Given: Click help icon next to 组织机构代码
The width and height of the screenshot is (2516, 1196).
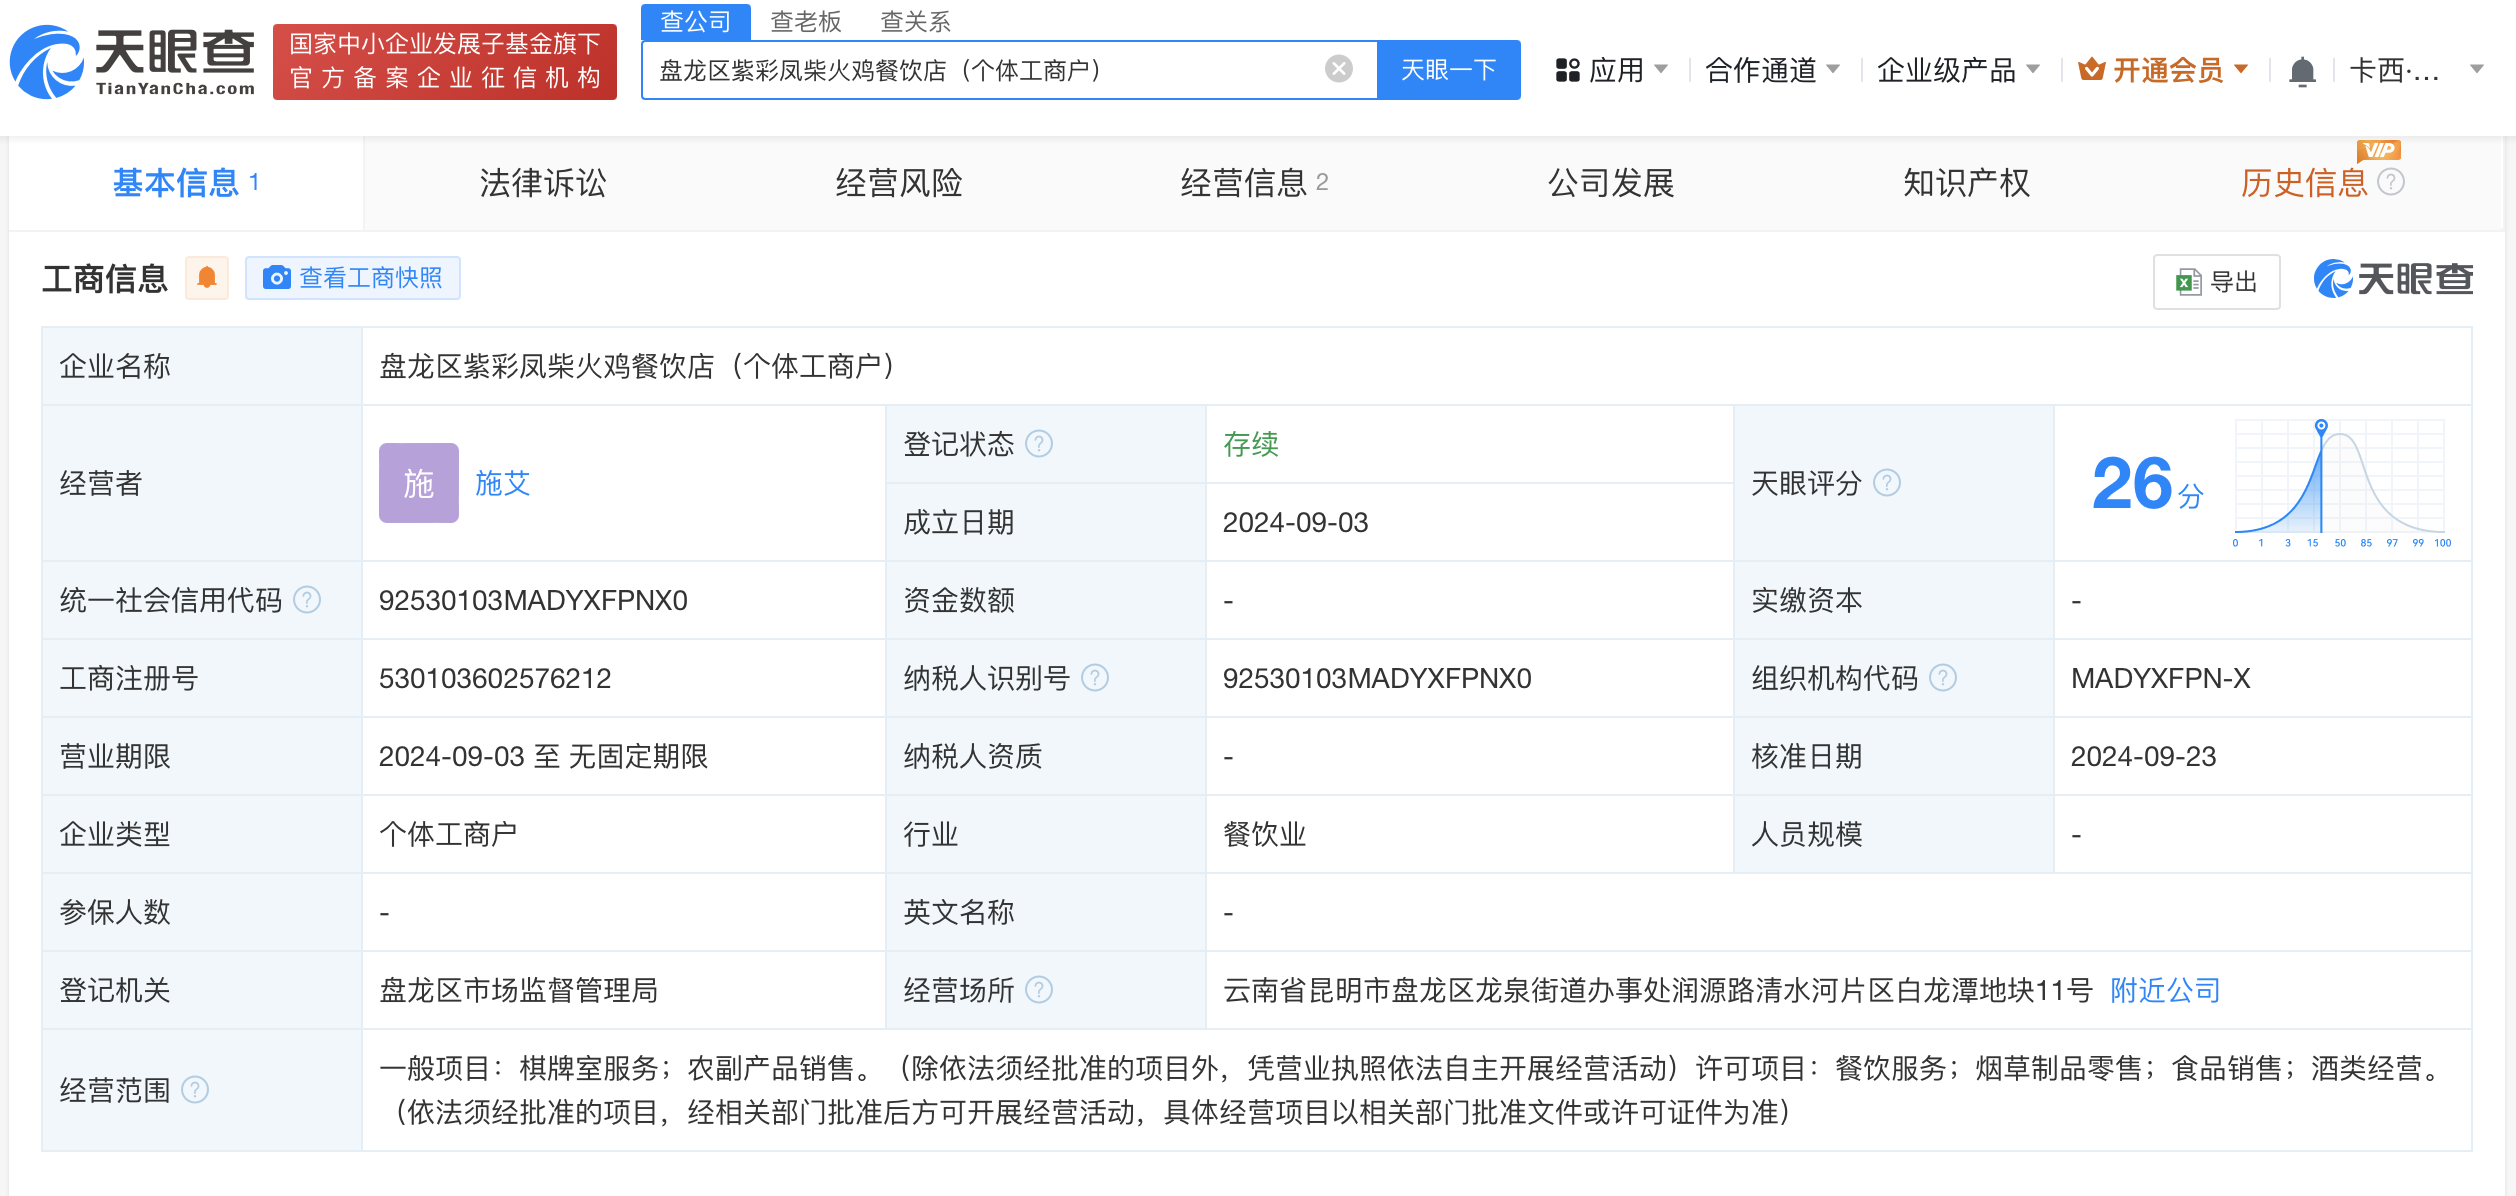Looking at the screenshot, I should pos(1943,678).
